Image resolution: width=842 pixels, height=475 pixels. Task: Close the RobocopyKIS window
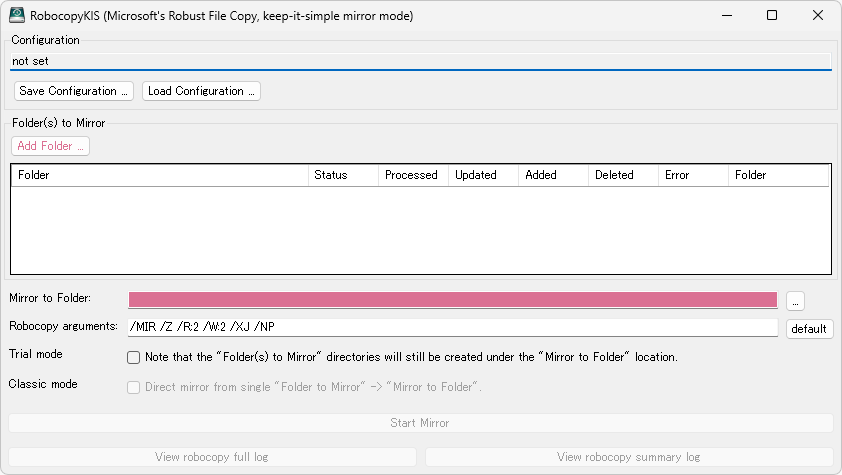(x=817, y=16)
